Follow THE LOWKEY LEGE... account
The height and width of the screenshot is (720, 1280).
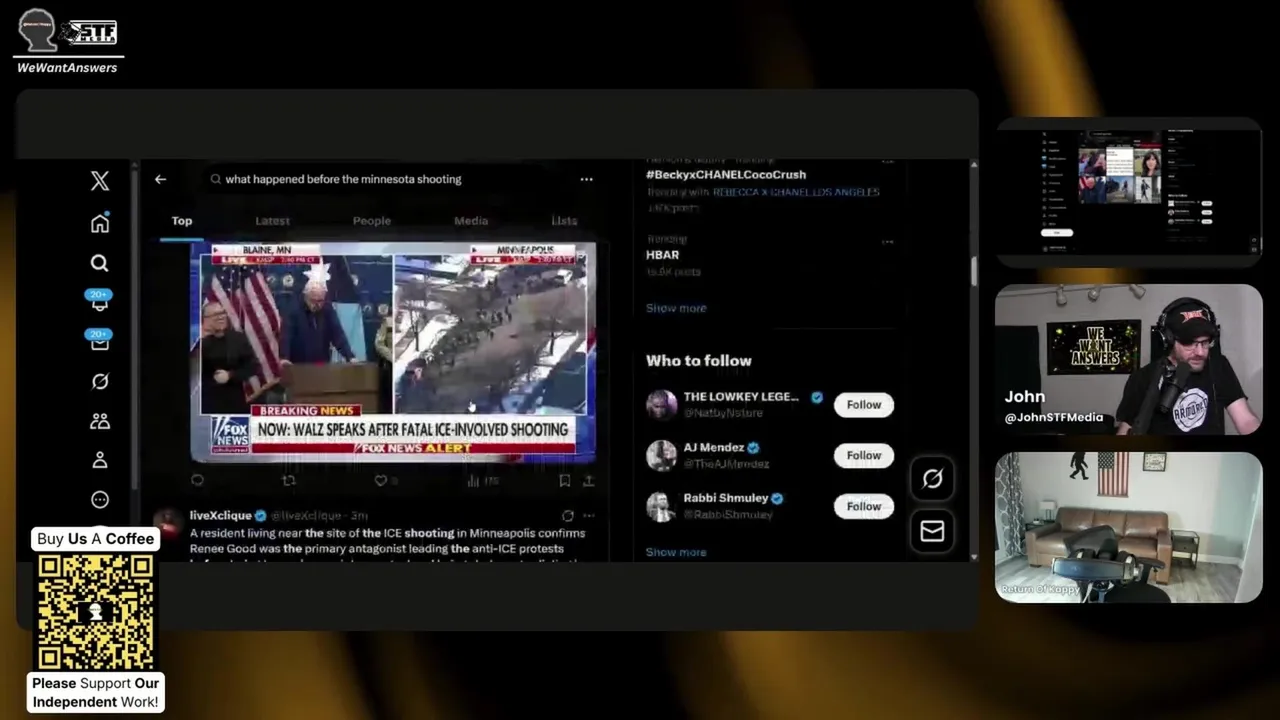click(x=864, y=405)
